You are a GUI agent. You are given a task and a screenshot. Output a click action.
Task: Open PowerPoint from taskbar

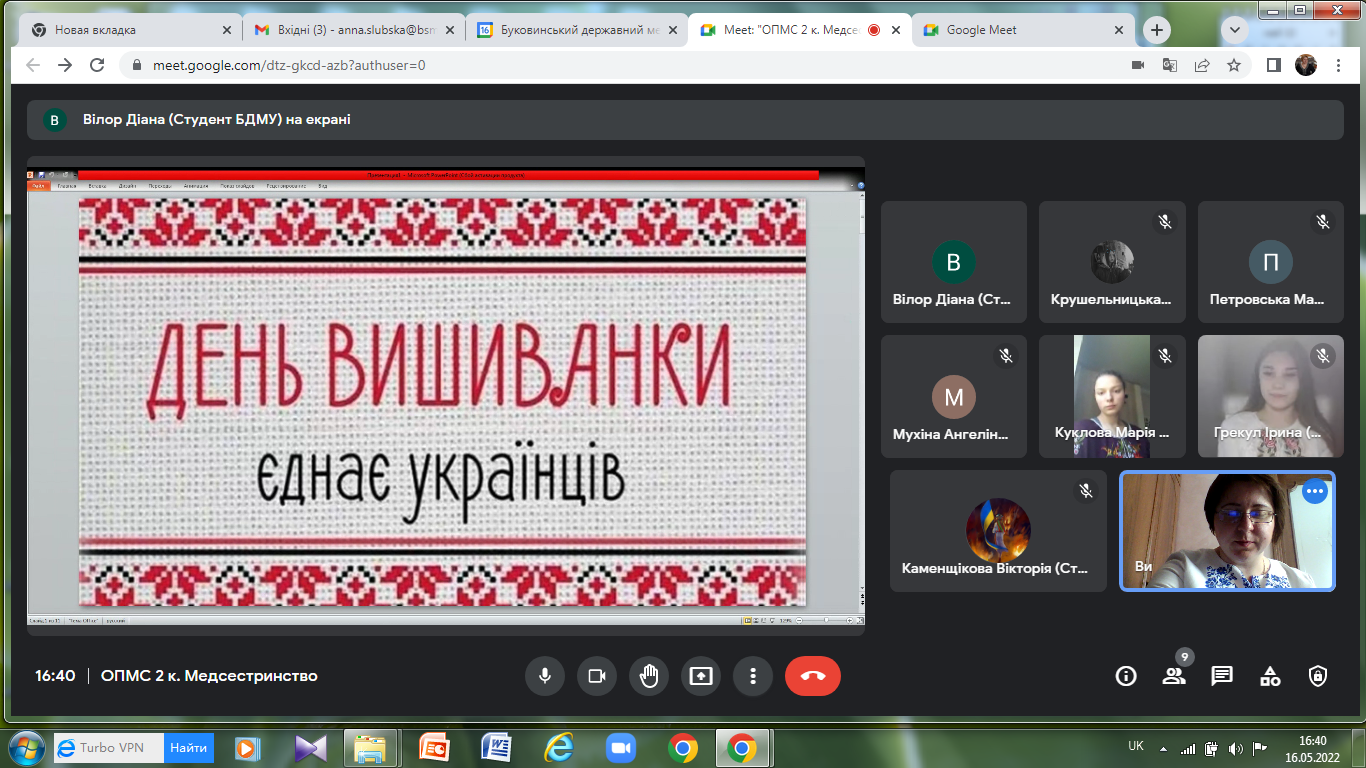point(435,748)
